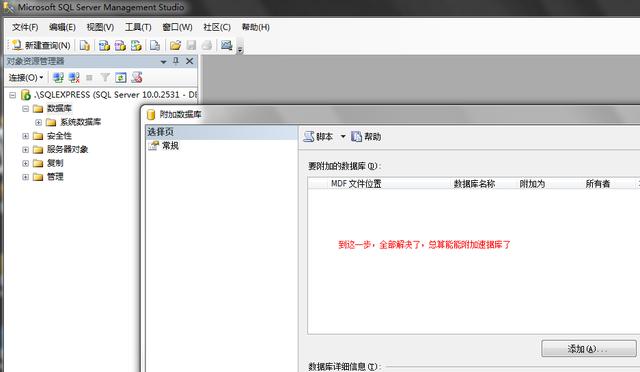
Task: Click the Analysis Services XMLA Query icon
Action: point(136,45)
